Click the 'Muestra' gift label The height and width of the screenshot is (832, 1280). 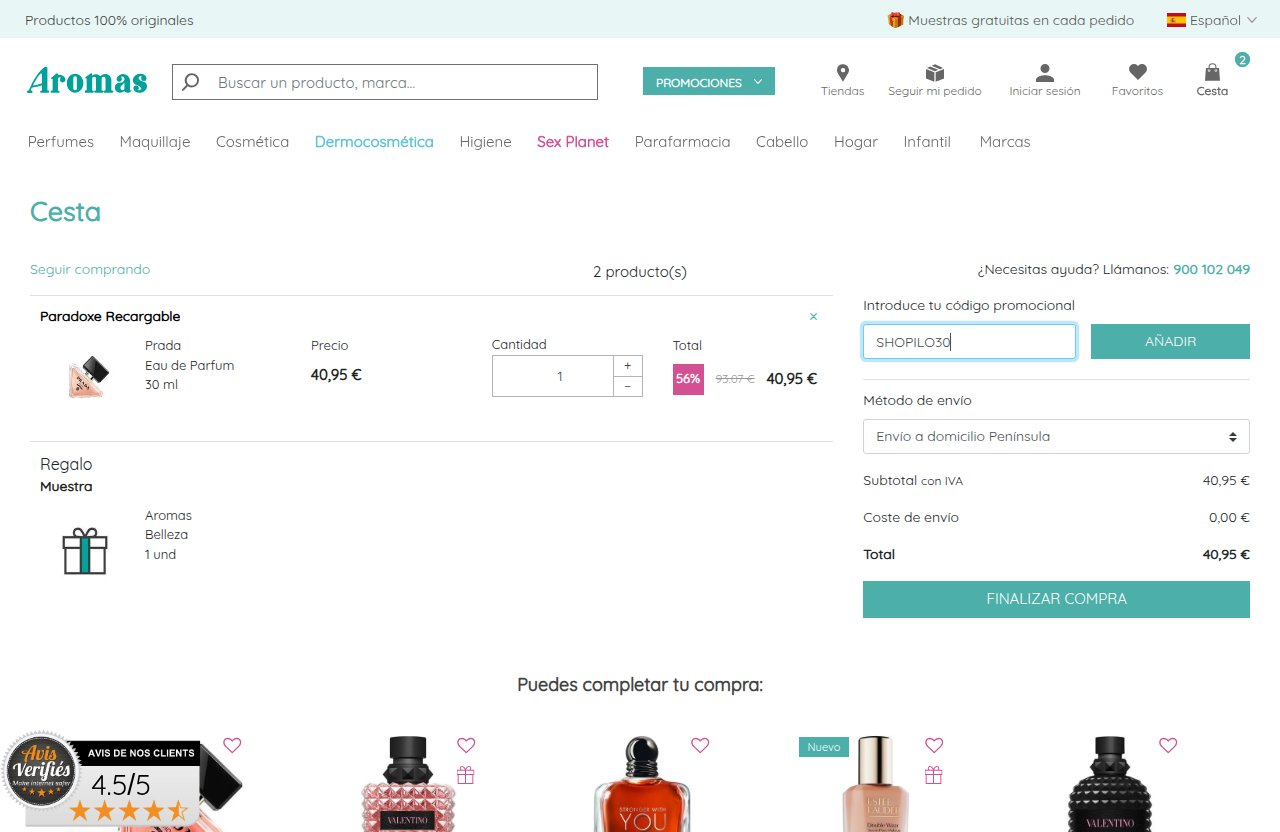[66, 487]
